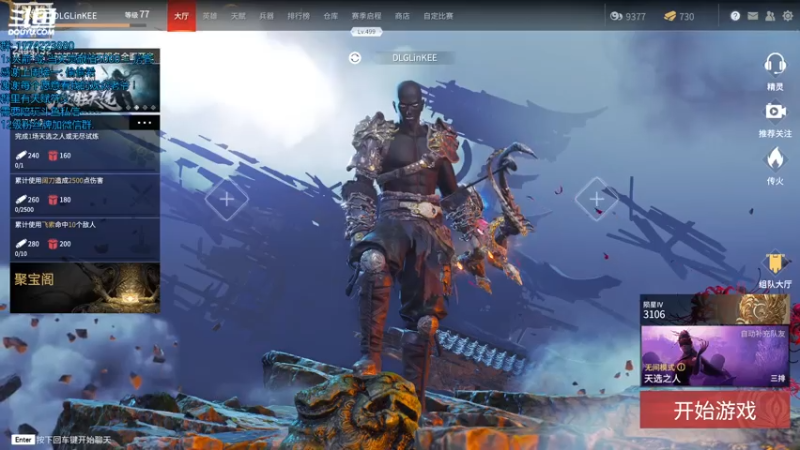Open the friends list icon
This screenshot has height=450, width=800.
pyautogui.click(x=770, y=16)
